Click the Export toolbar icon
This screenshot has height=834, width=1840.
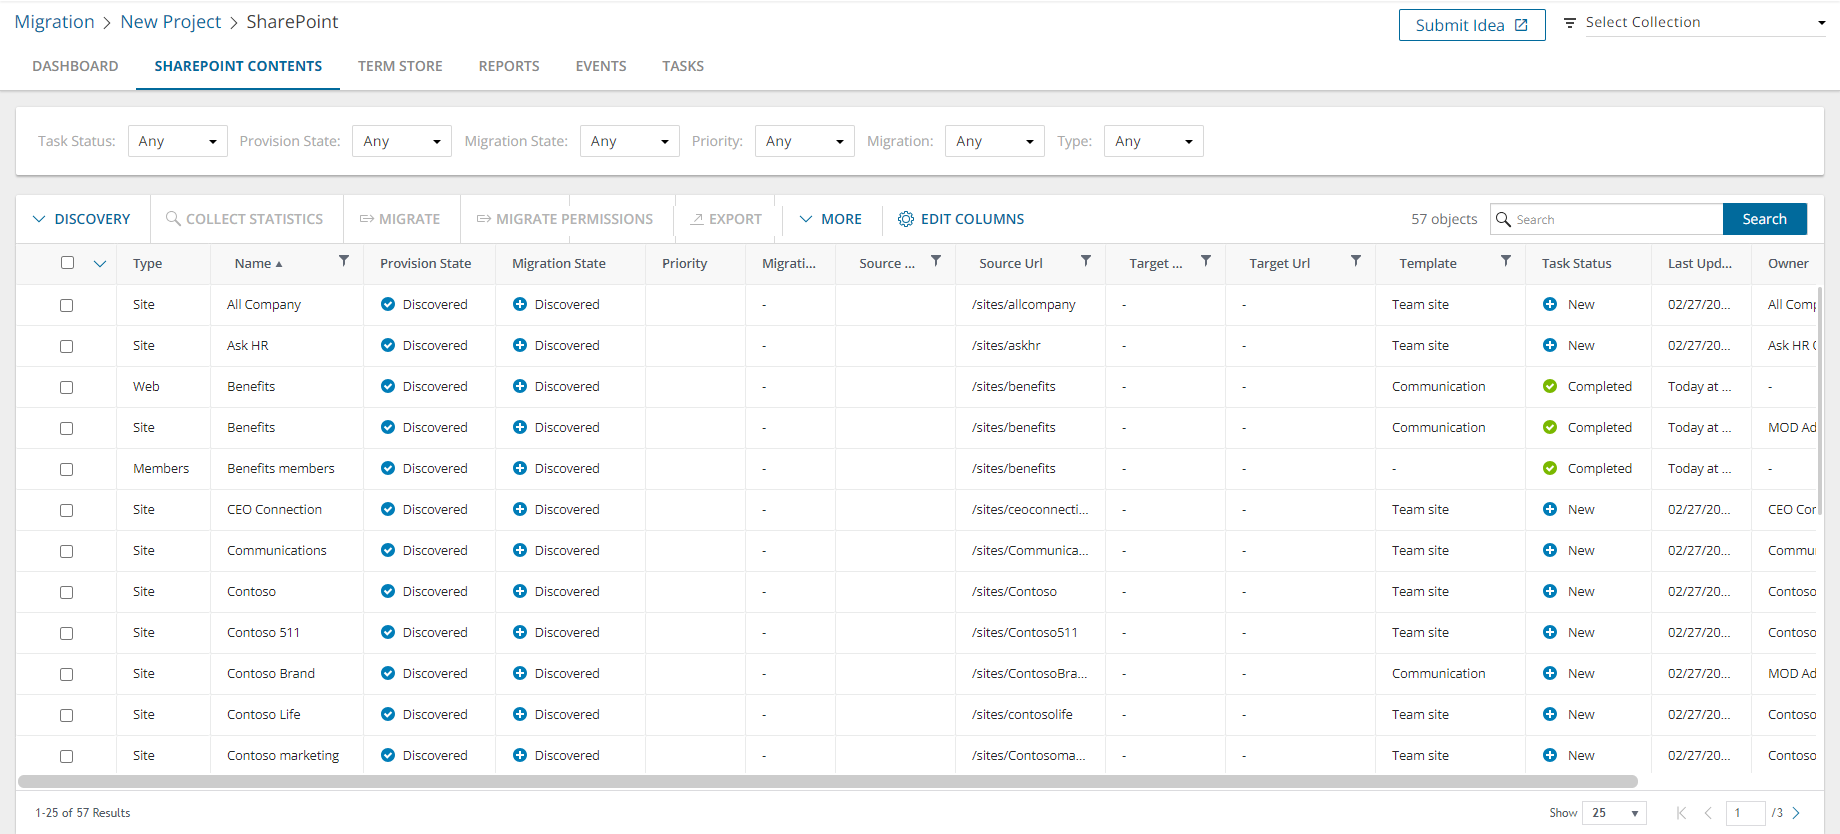(697, 219)
